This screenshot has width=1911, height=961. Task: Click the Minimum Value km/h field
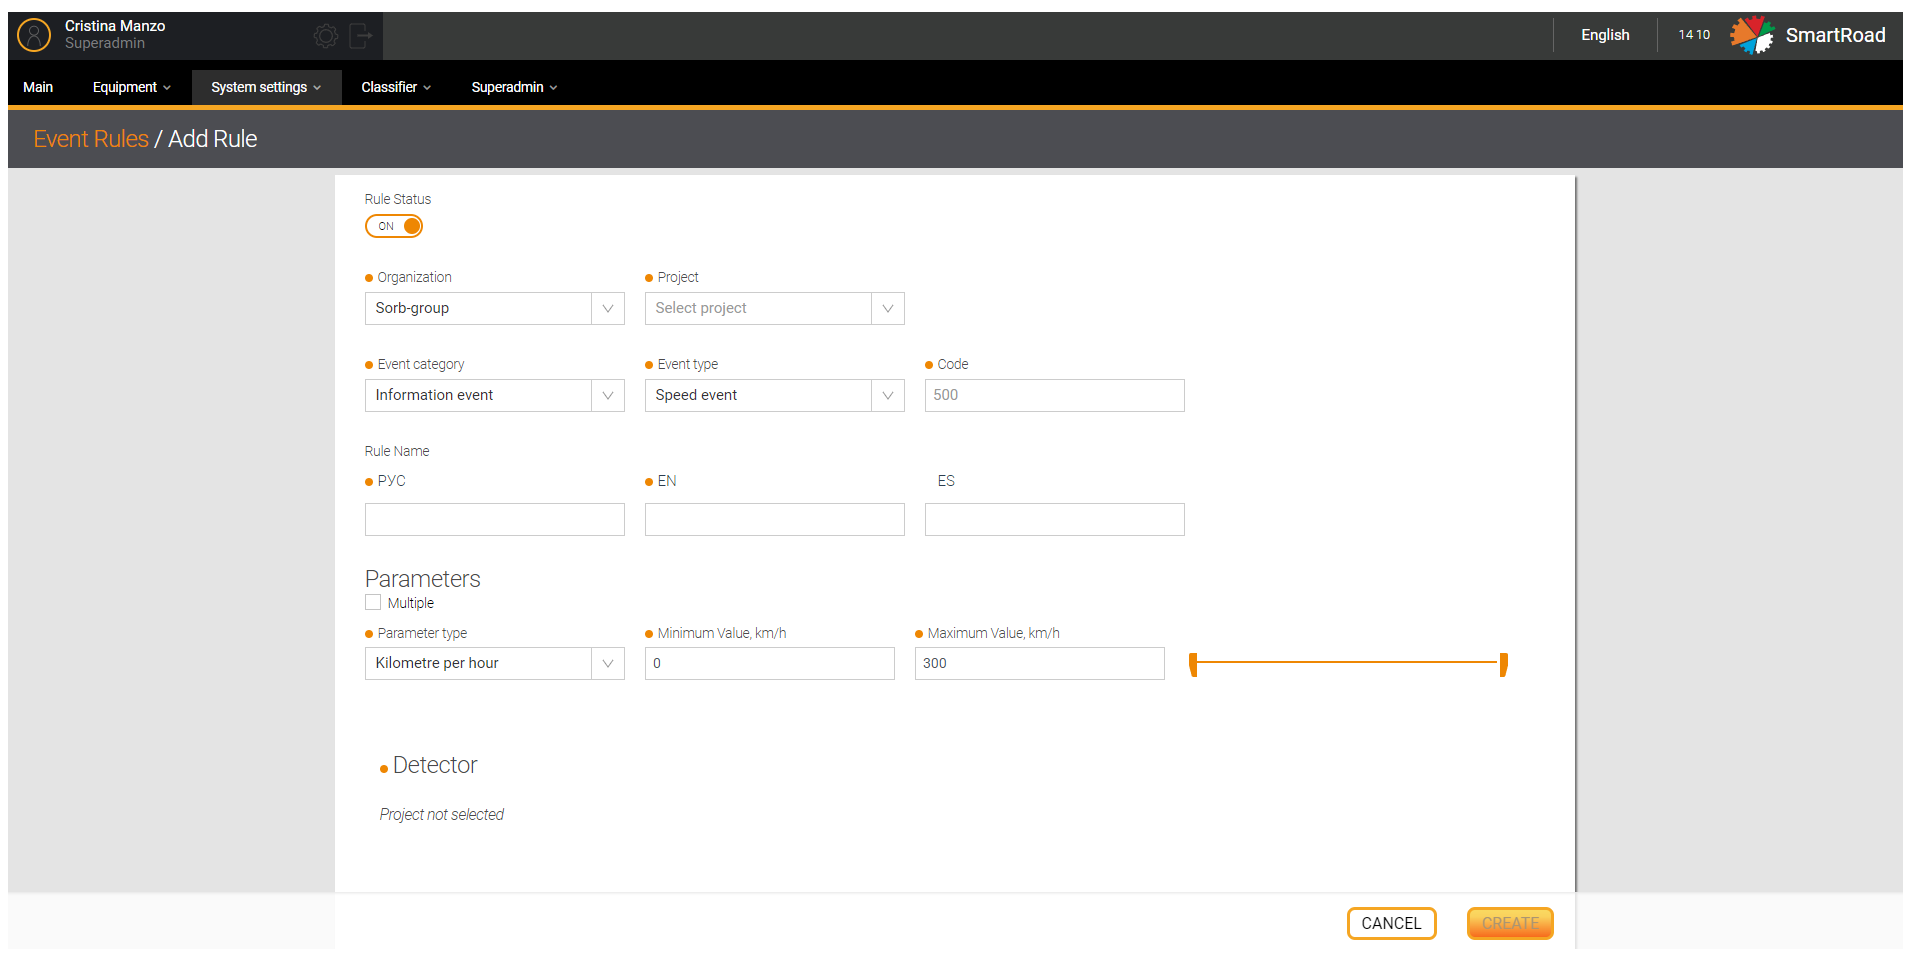coord(770,663)
